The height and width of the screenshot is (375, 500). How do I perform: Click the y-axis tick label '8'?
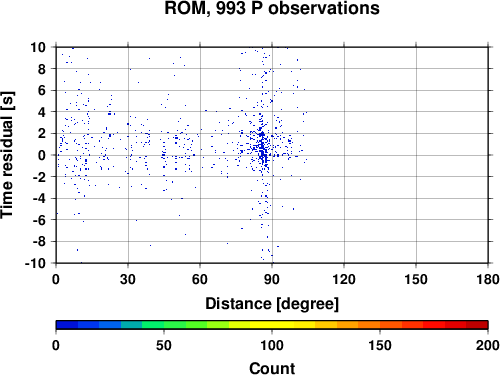[x=41, y=69]
